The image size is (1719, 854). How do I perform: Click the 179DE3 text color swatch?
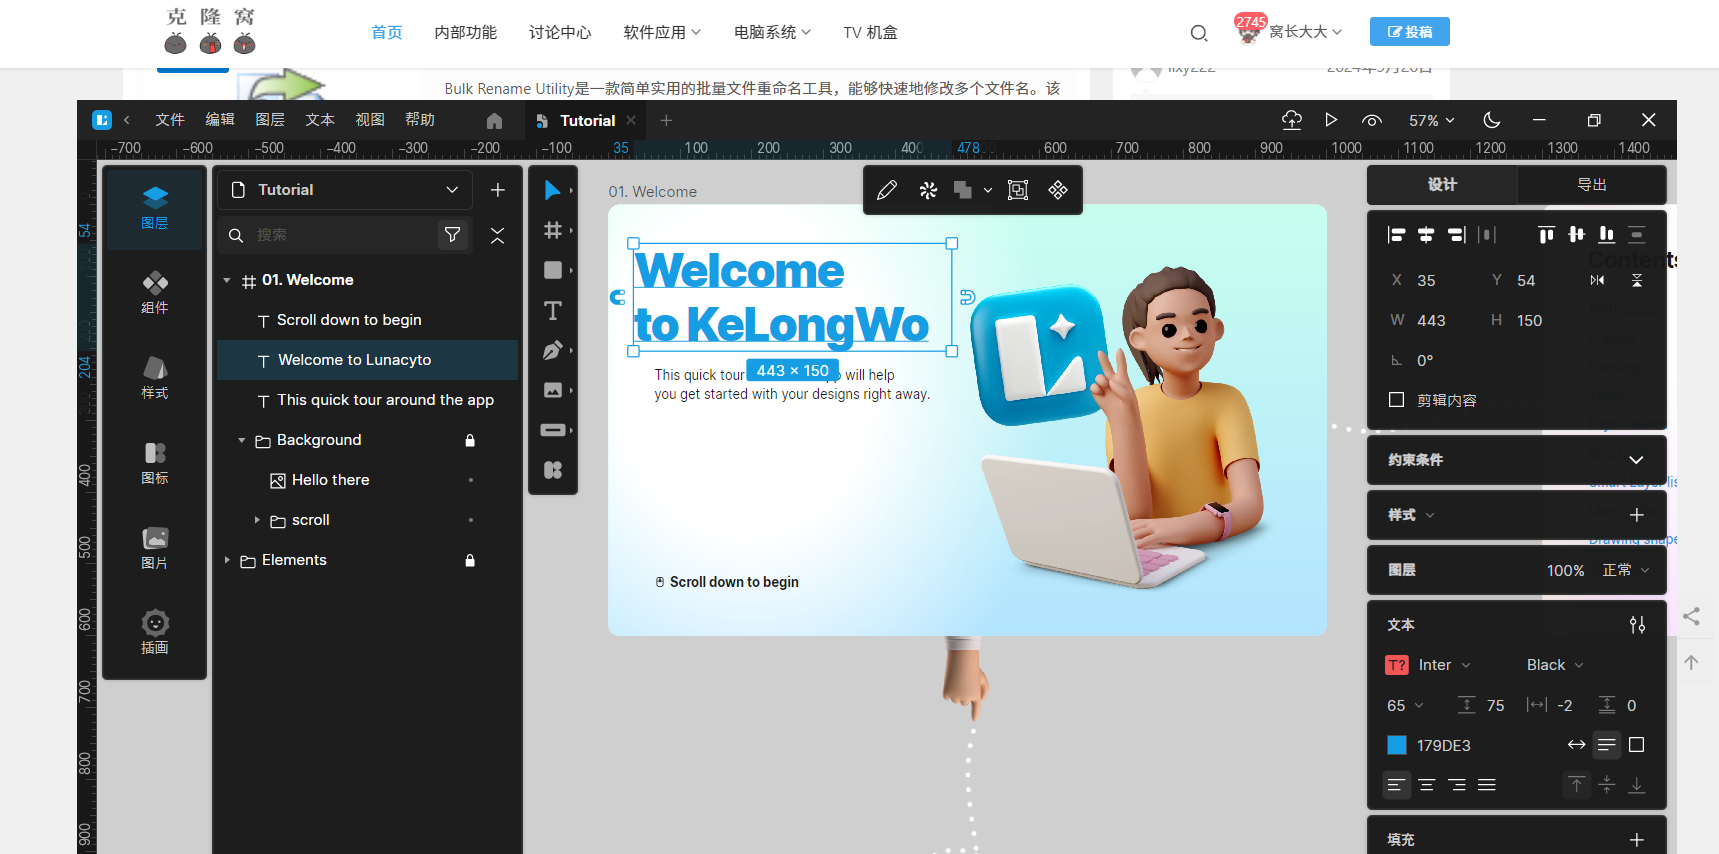(x=1397, y=745)
